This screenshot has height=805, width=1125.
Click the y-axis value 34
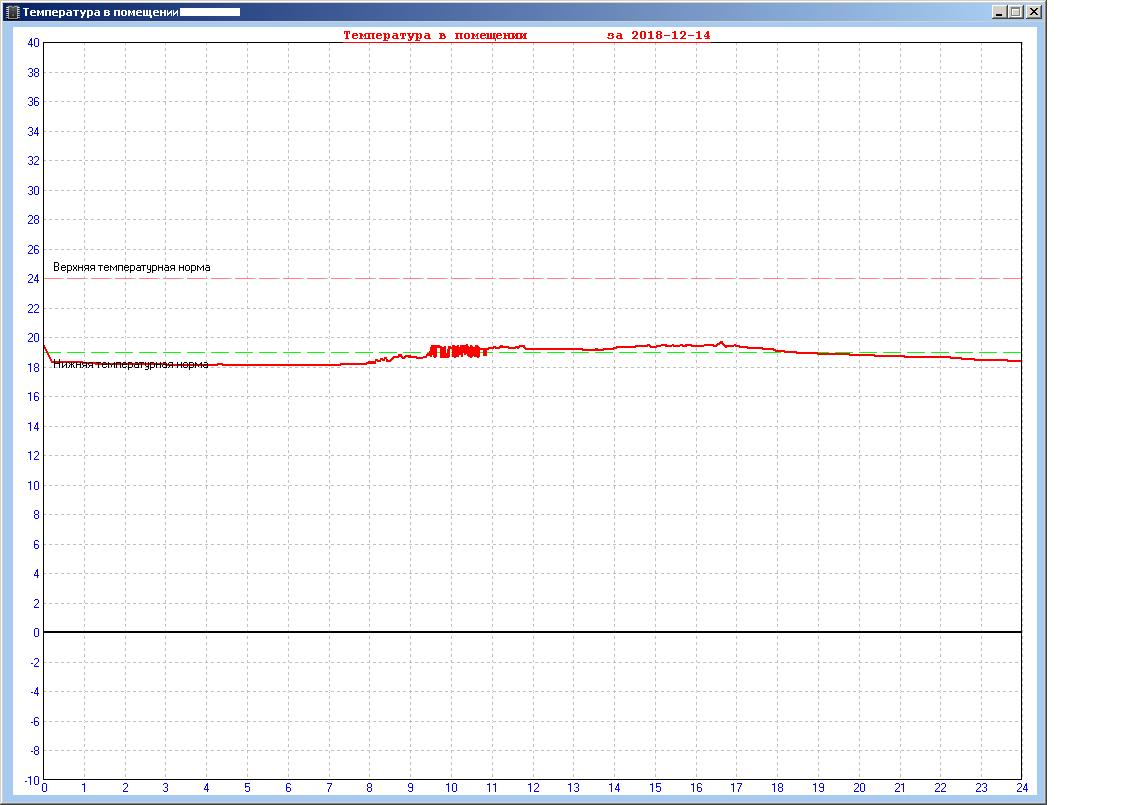(x=34, y=131)
